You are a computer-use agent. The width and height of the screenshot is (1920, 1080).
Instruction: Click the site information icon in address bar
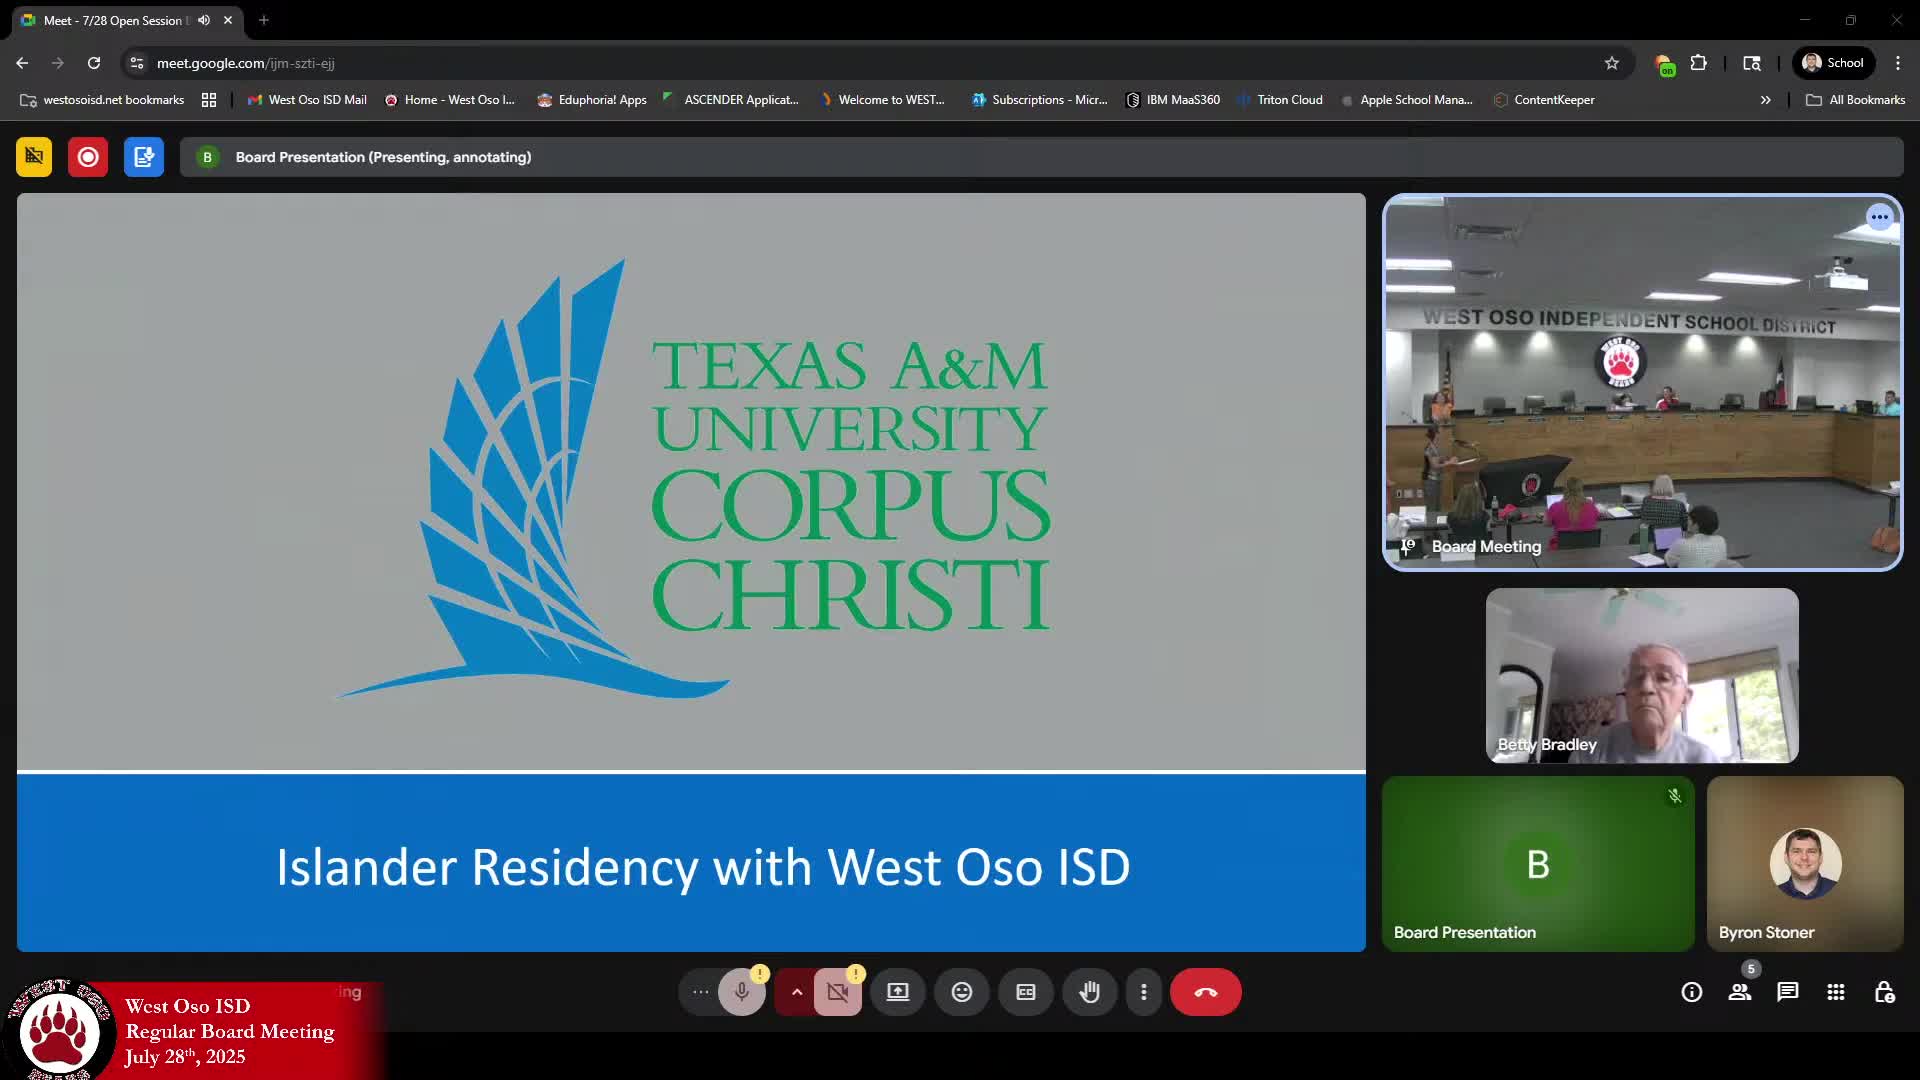(137, 63)
